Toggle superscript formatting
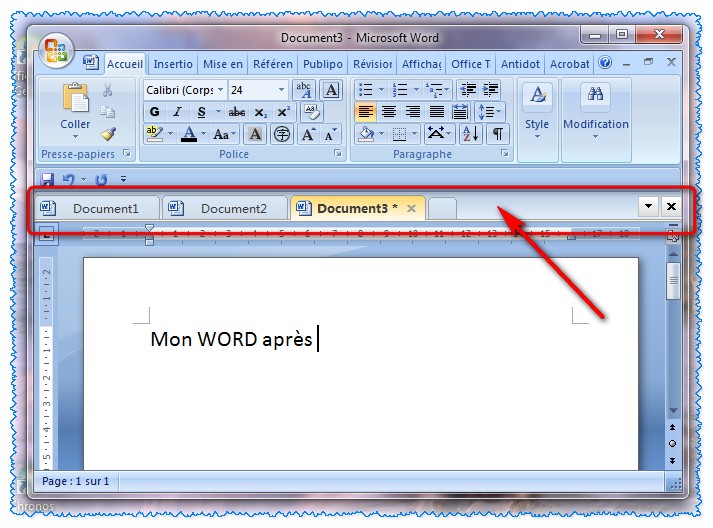 point(284,112)
